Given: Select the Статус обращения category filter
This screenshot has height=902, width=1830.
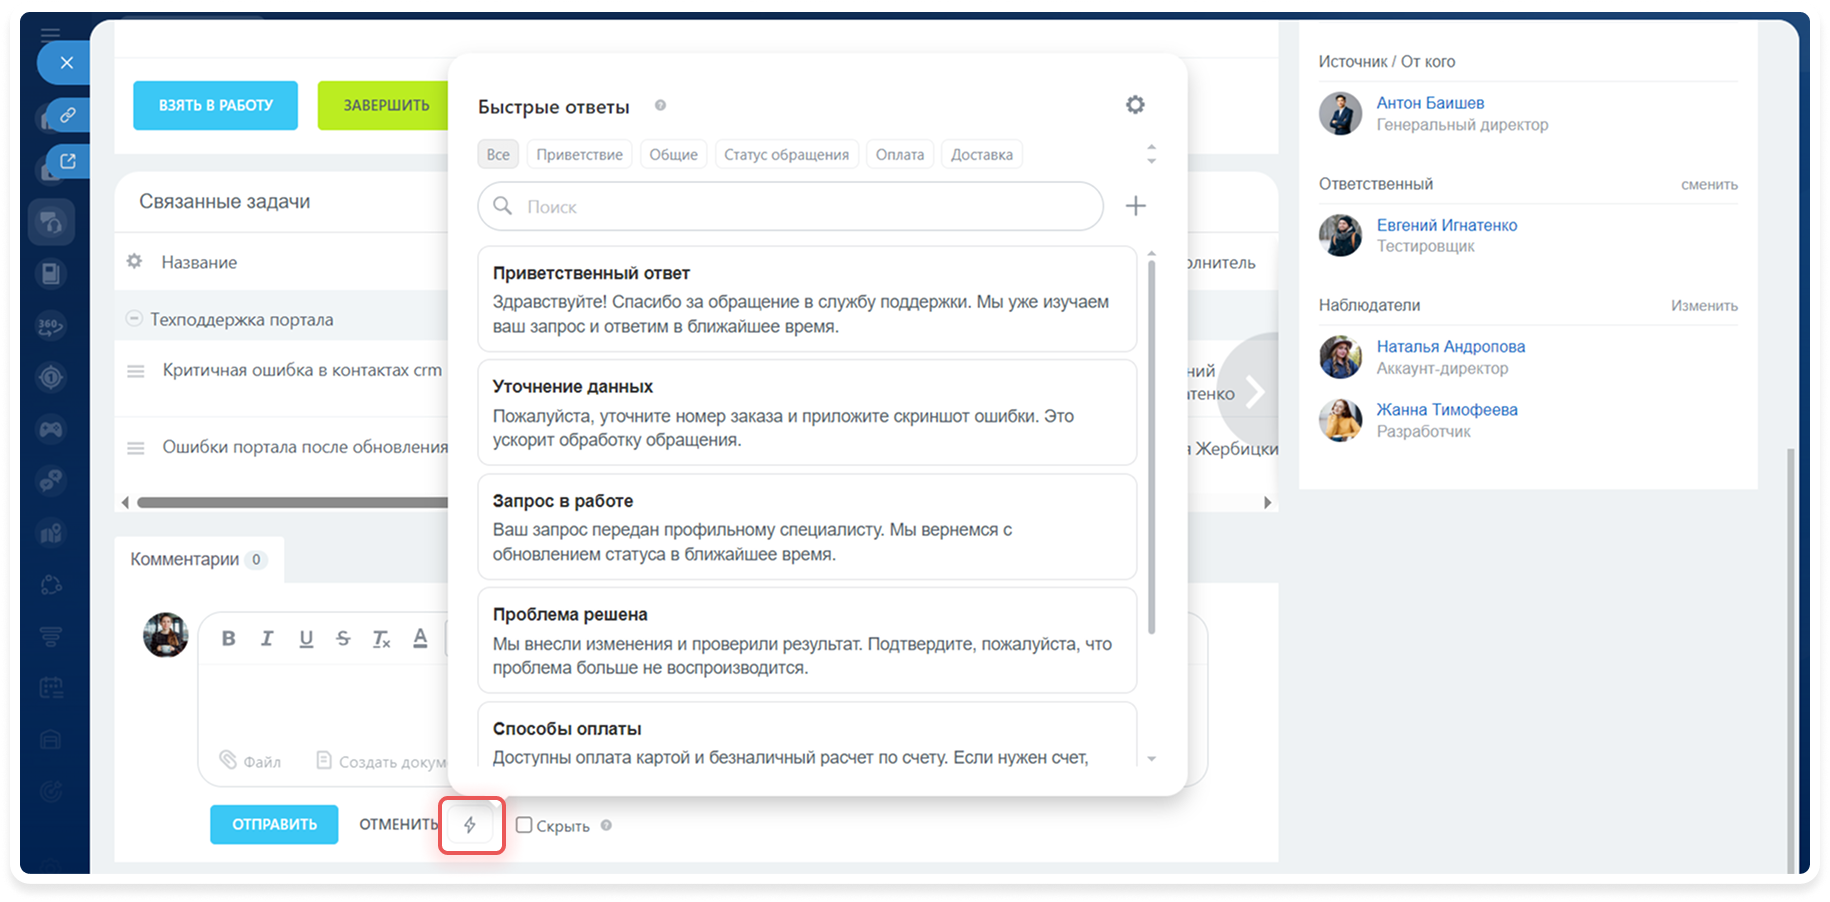Looking at the screenshot, I should 786,154.
